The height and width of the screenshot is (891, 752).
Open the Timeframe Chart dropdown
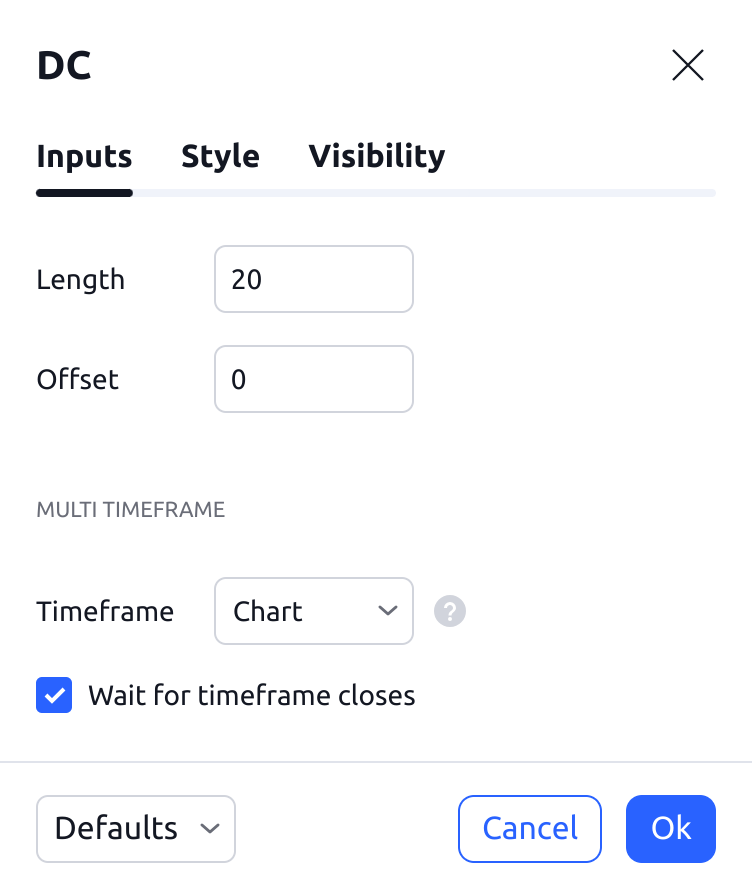313,611
